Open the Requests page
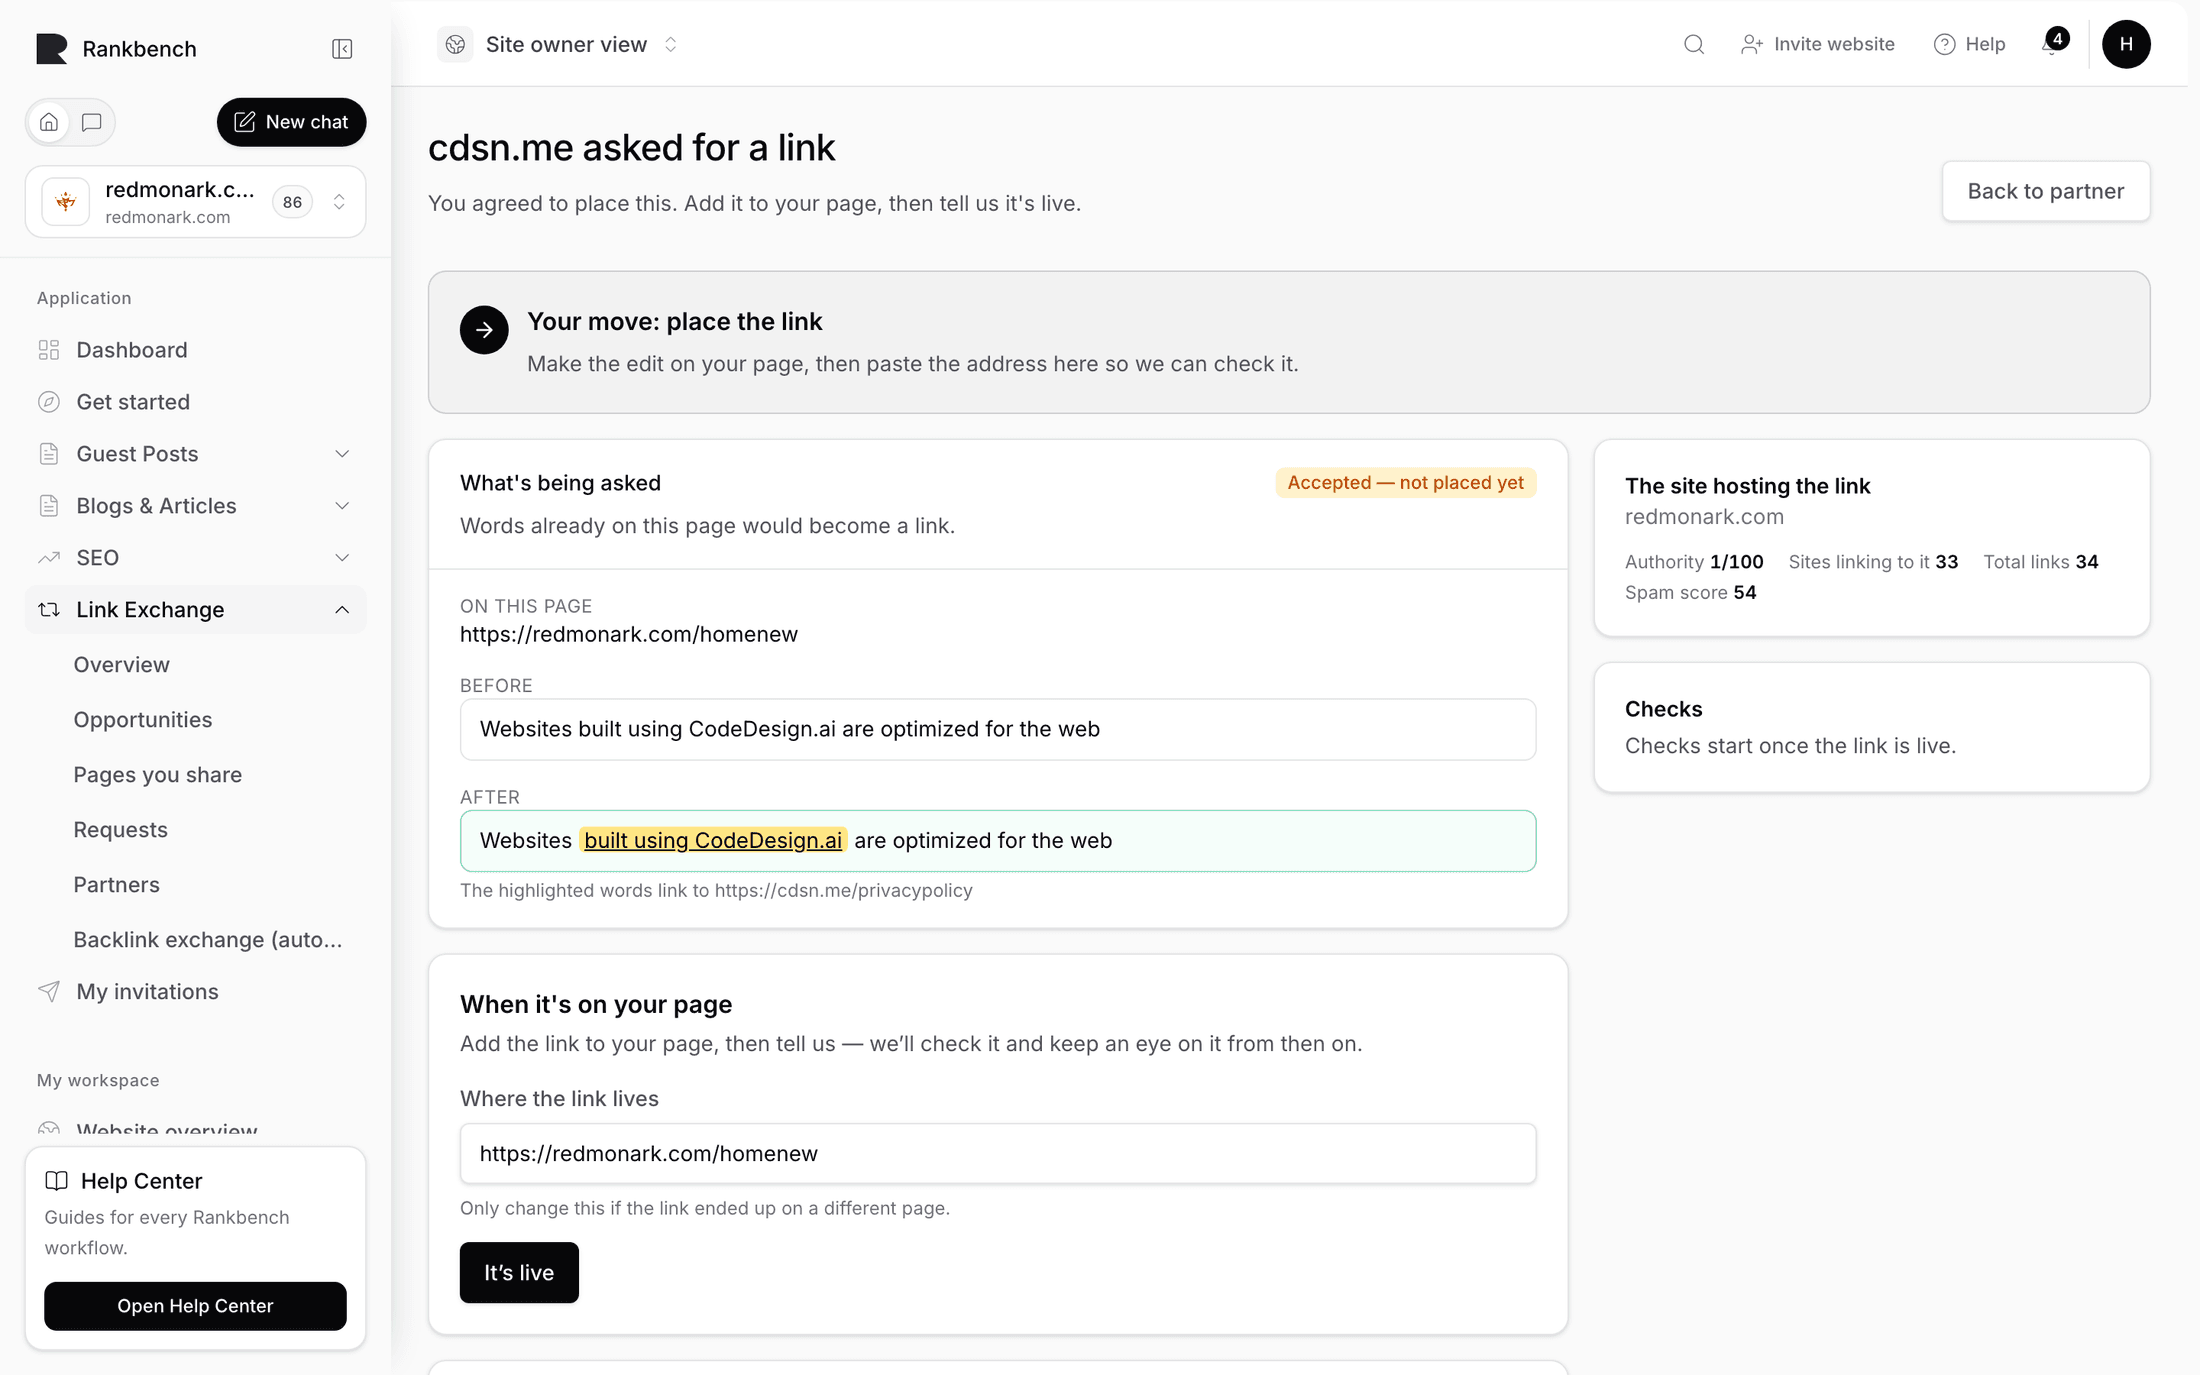 pyautogui.click(x=121, y=830)
